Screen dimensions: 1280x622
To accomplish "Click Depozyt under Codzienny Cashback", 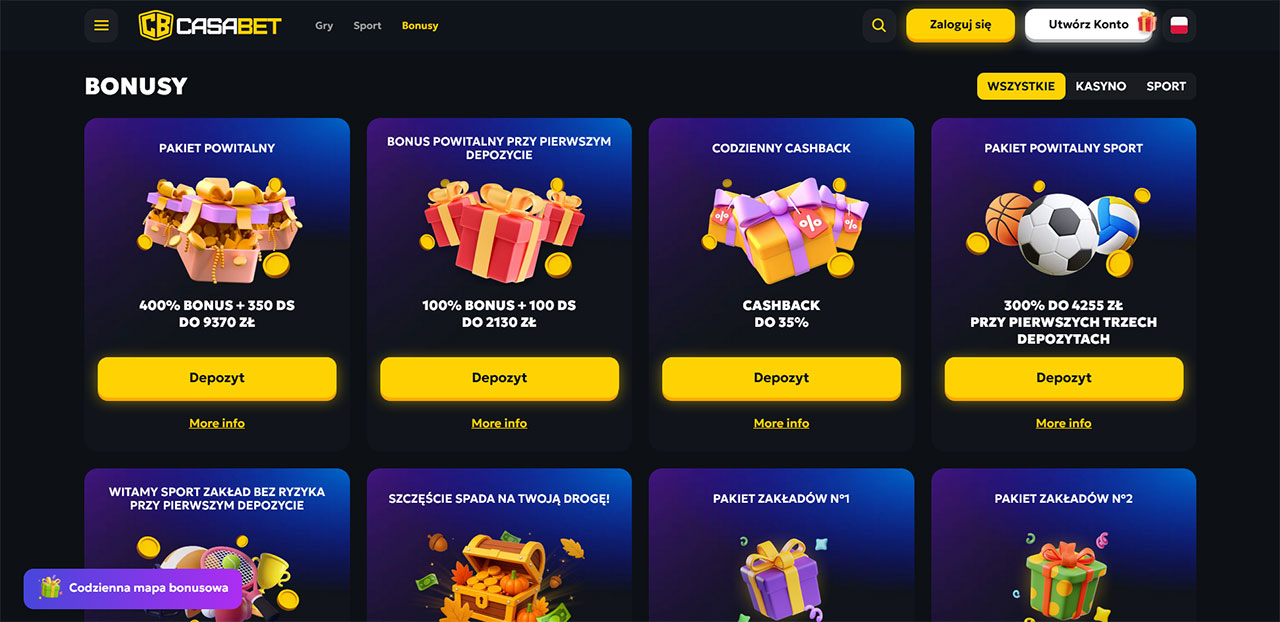I will [x=781, y=378].
